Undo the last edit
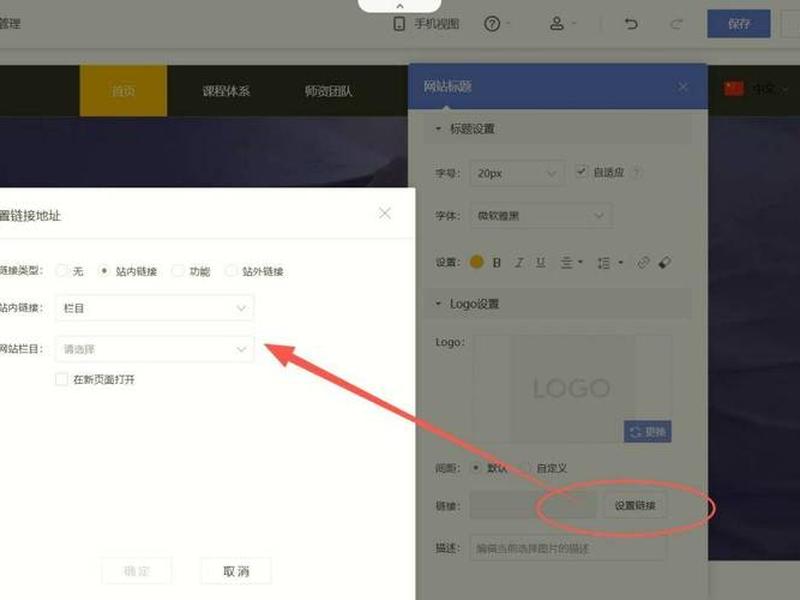 (631, 23)
